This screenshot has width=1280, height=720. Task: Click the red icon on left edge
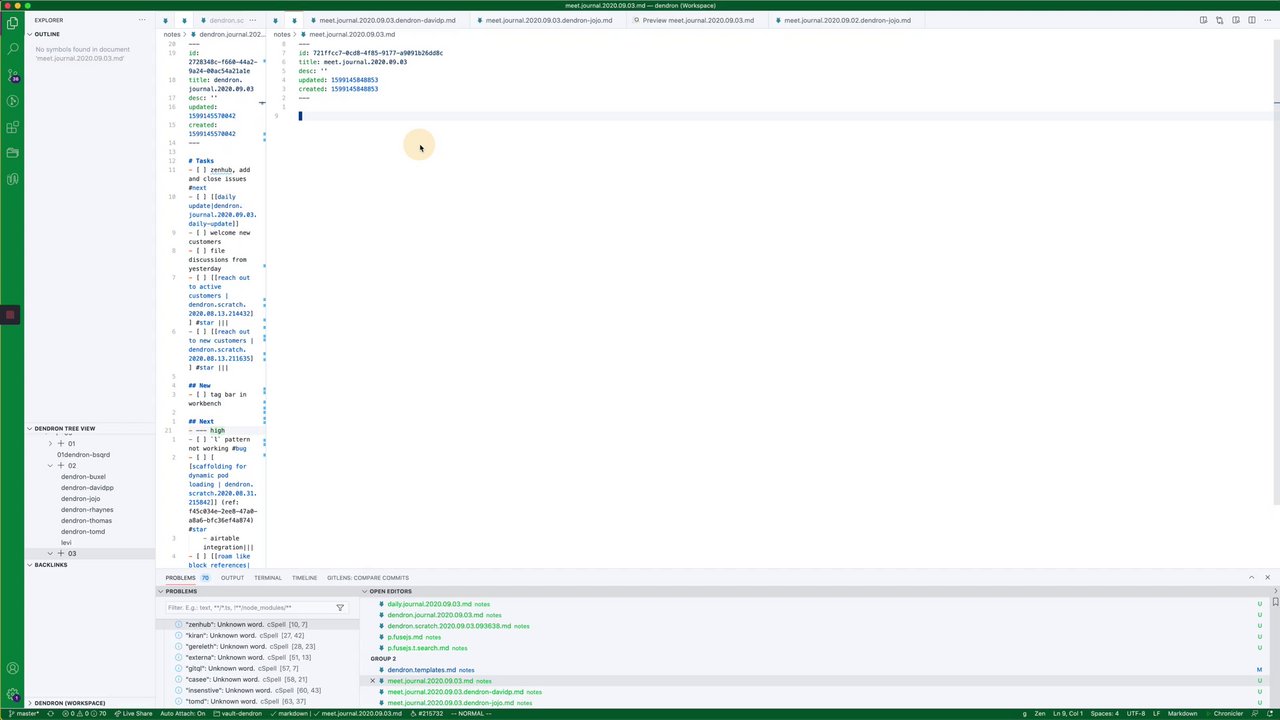[11, 315]
